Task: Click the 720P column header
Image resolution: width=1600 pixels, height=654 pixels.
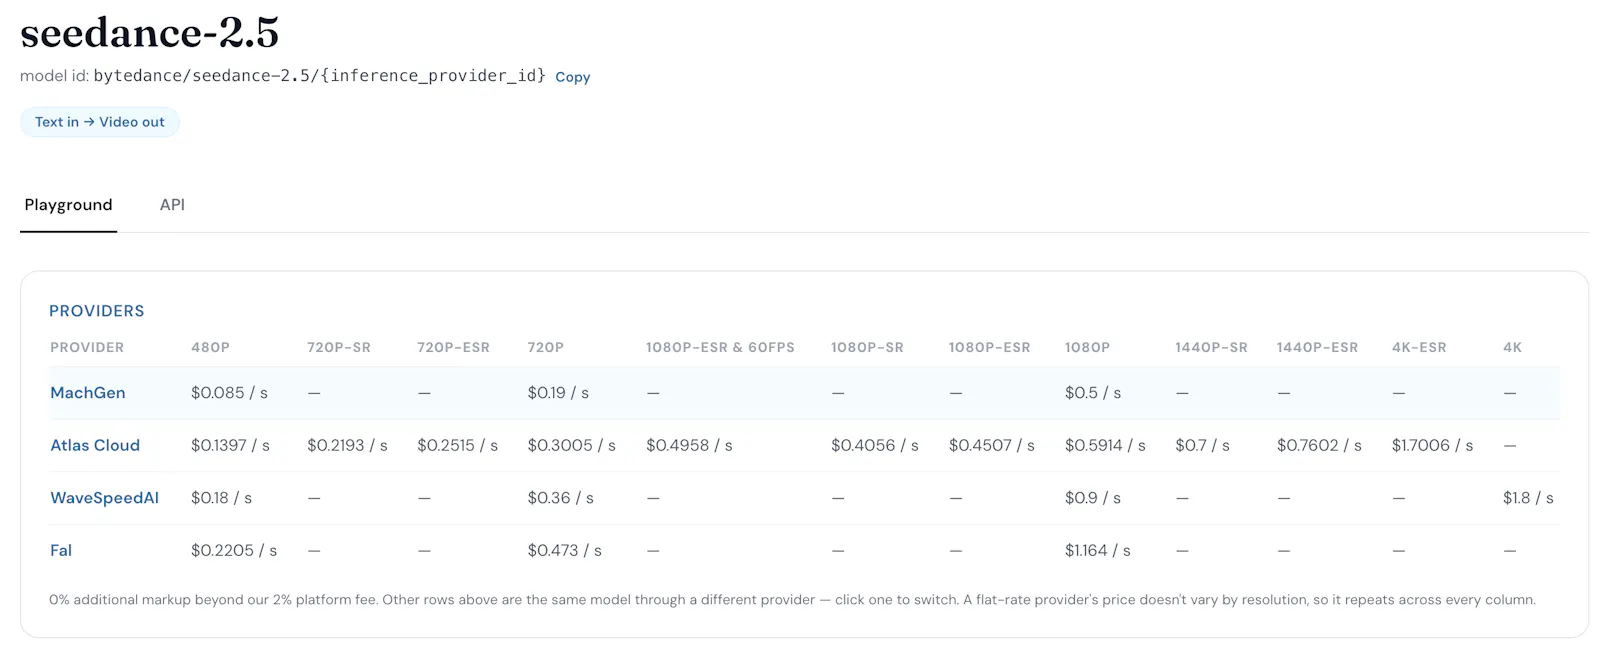Action: click(x=546, y=348)
